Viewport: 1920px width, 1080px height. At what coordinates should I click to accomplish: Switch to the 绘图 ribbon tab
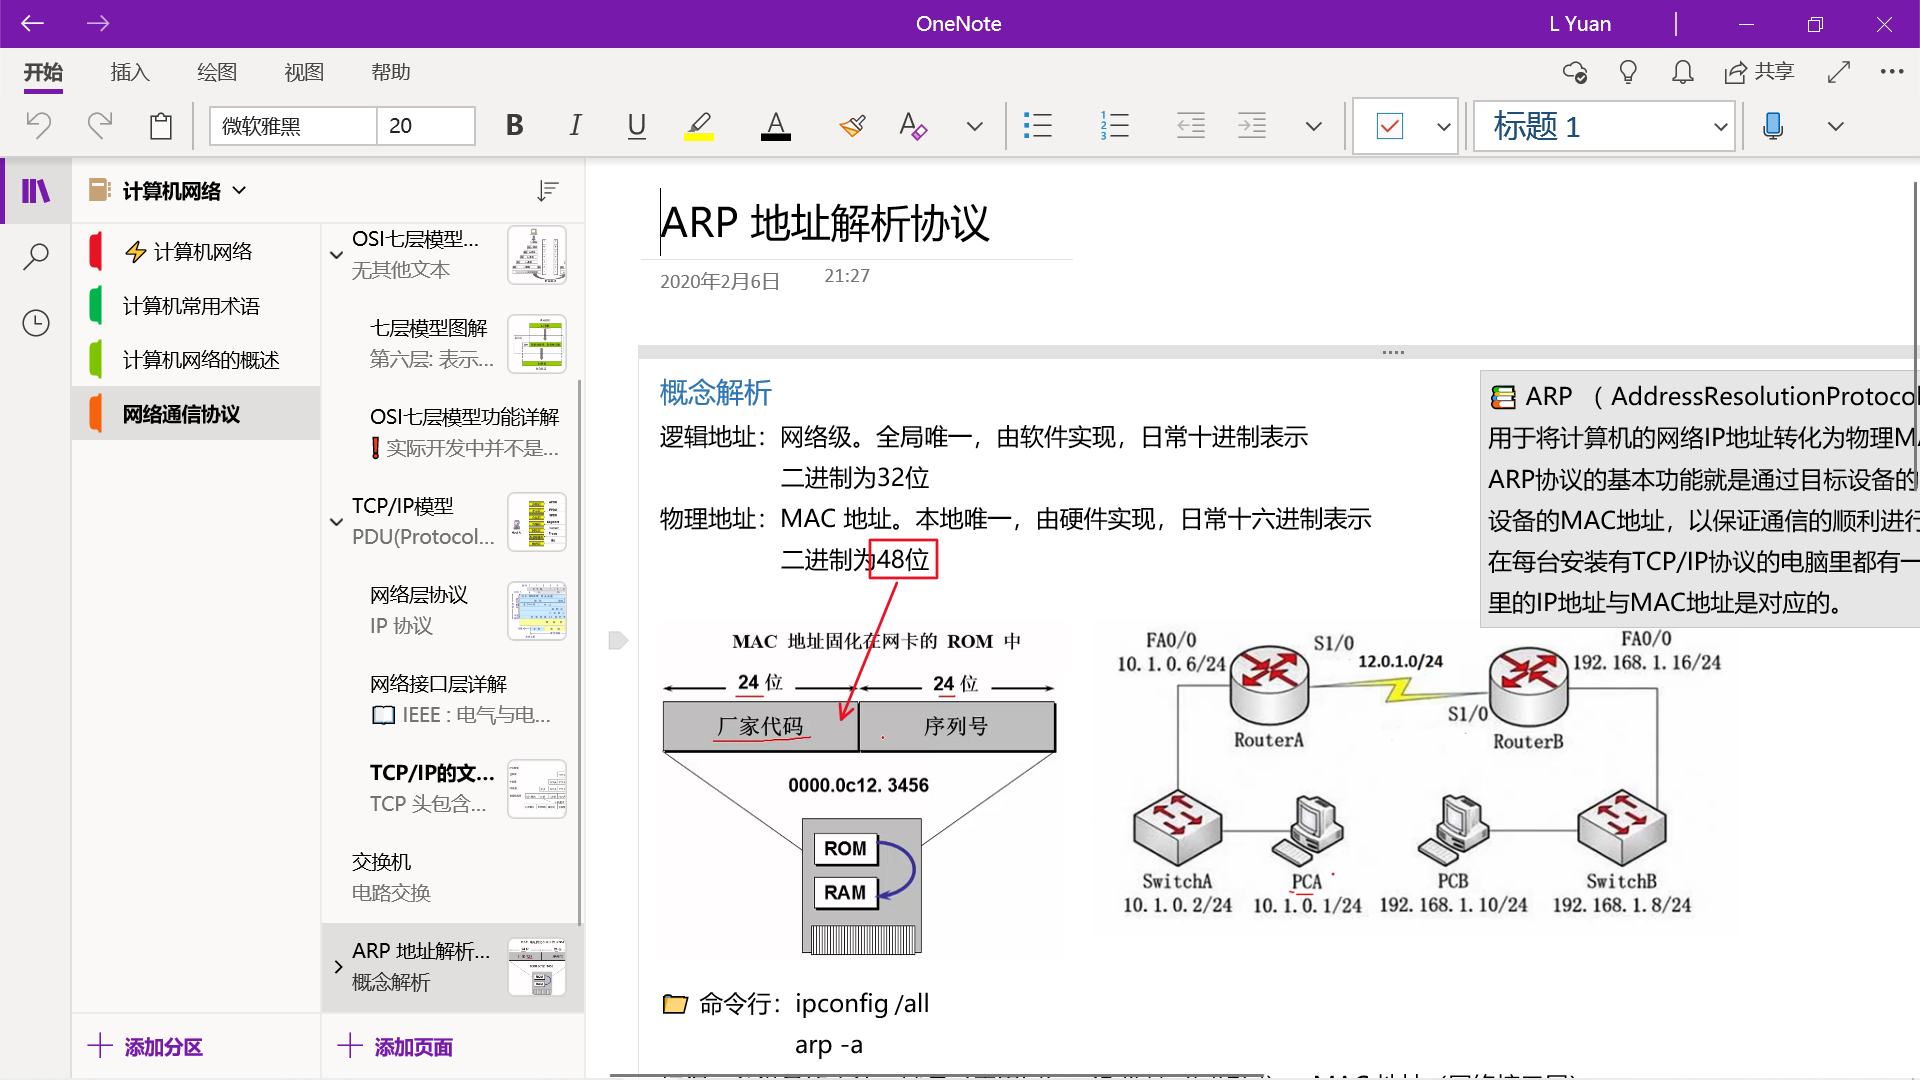pyautogui.click(x=216, y=72)
